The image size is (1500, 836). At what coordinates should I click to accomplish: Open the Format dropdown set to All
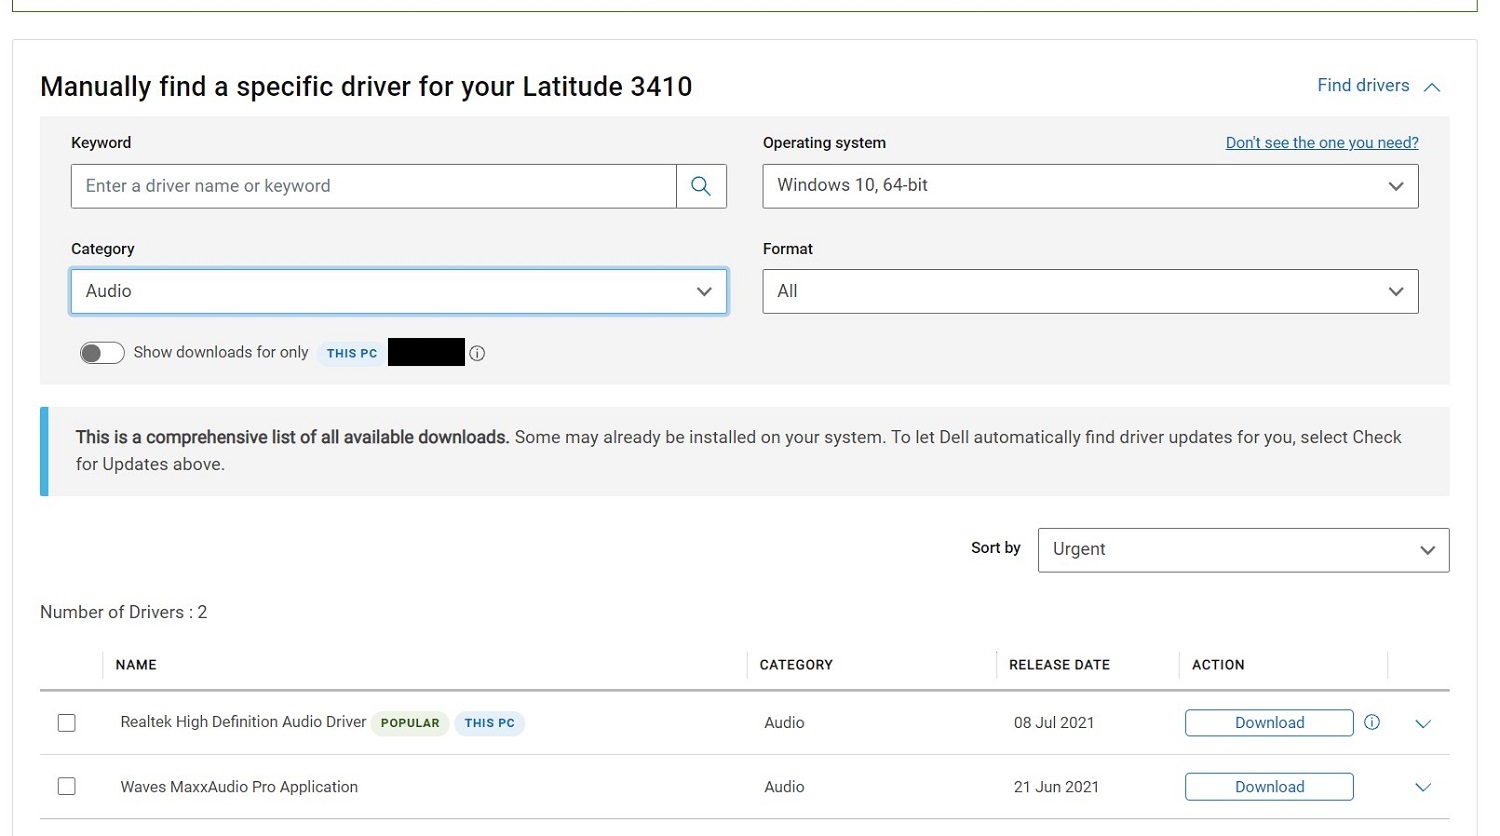[1090, 291]
